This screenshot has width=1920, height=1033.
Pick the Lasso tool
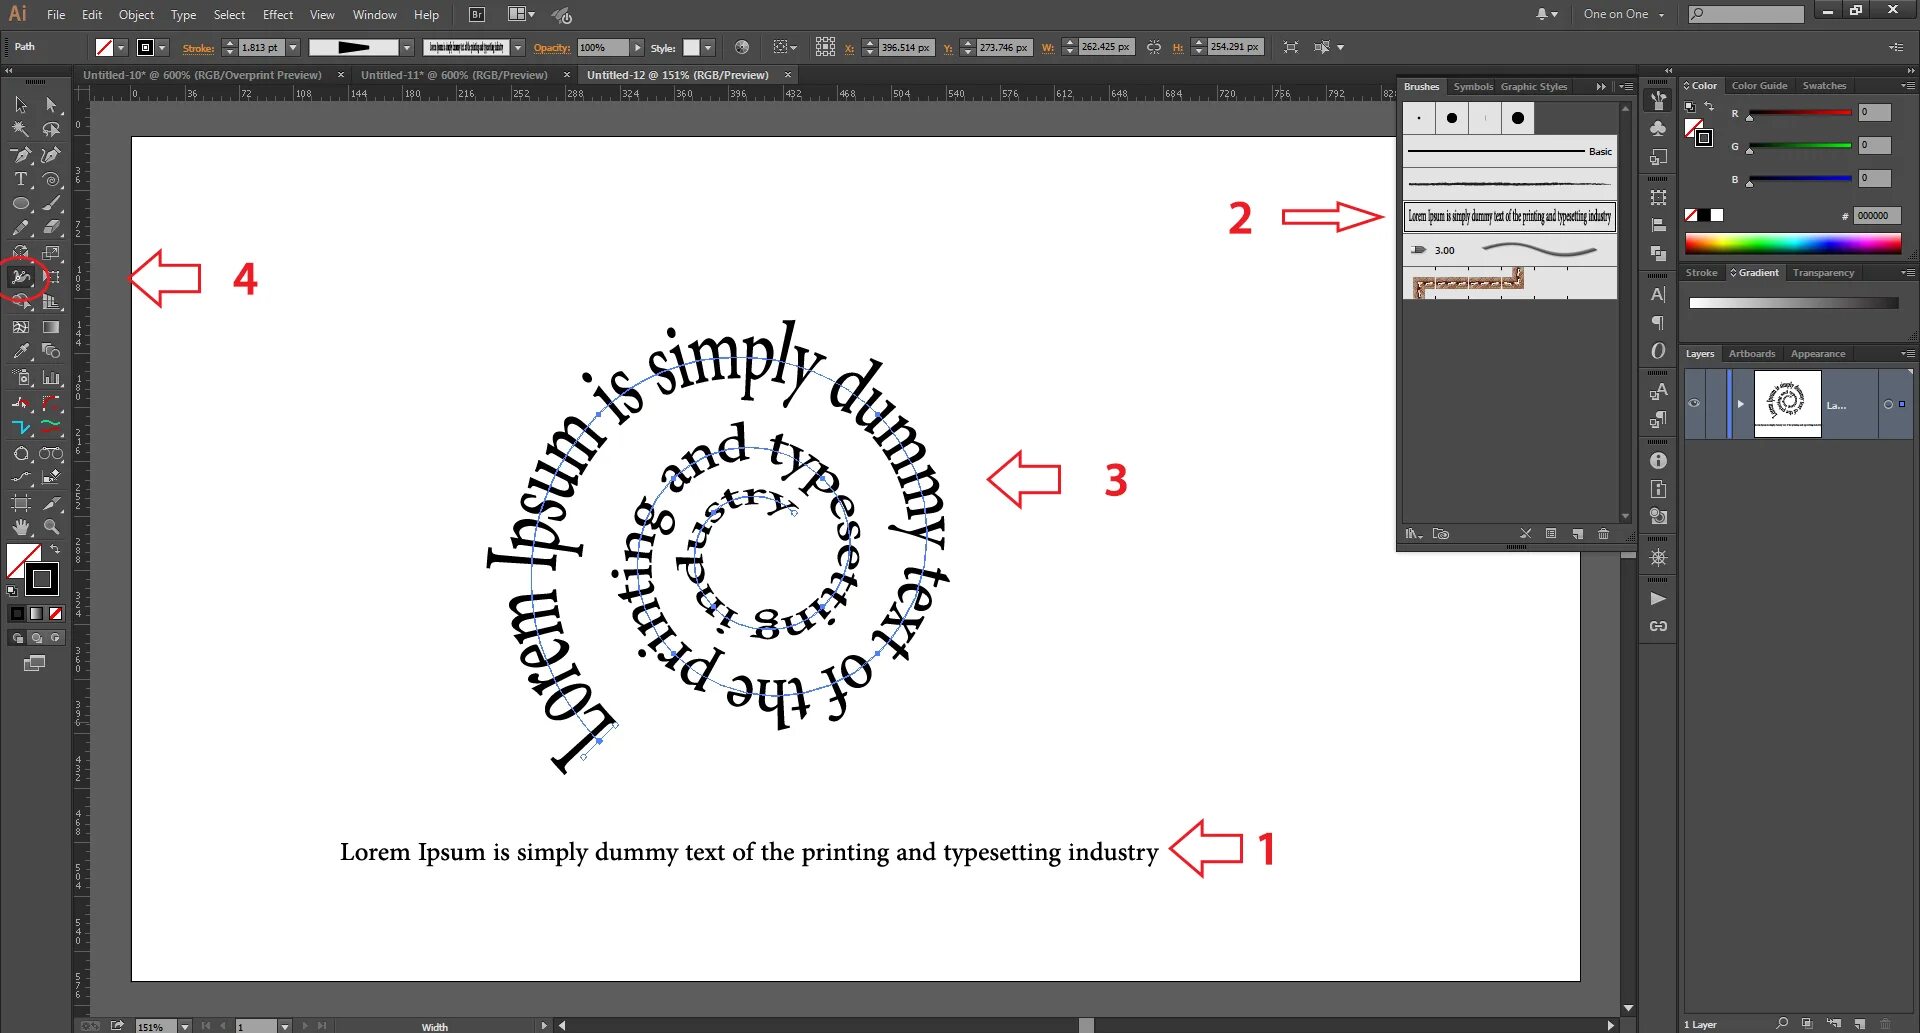51,129
